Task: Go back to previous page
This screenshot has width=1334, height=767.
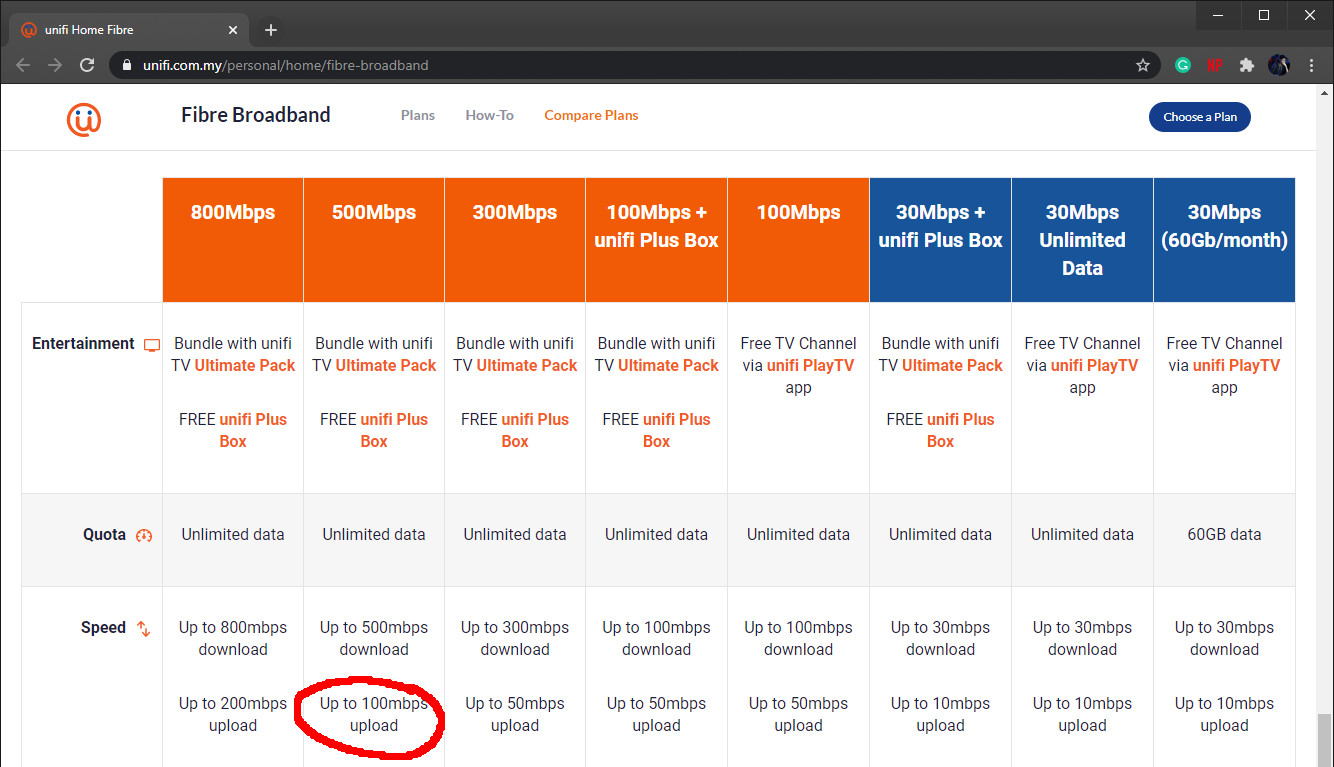Action: [x=23, y=65]
